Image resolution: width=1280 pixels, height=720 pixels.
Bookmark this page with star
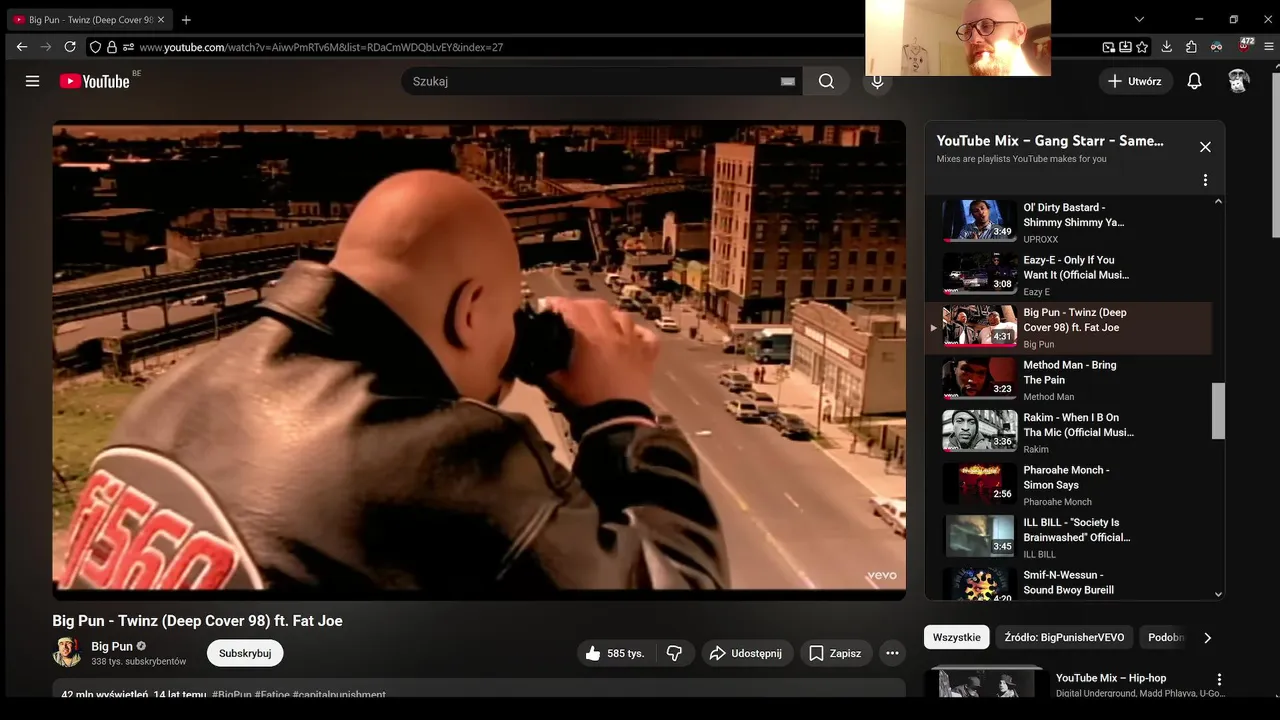coord(1142,47)
